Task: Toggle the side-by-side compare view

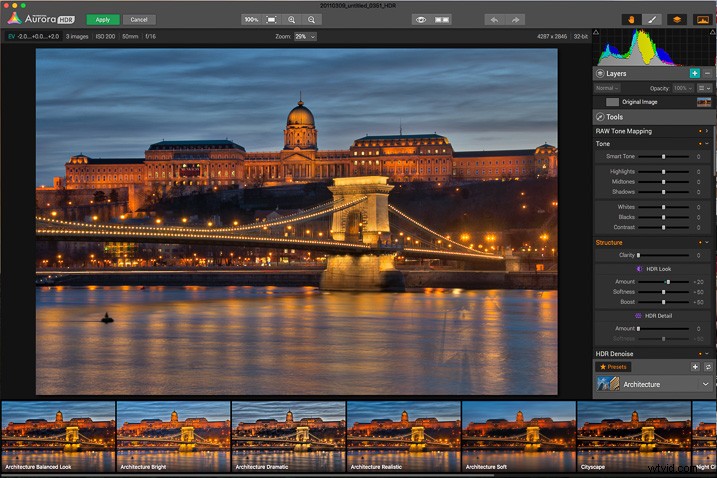Action: (x=442, y=20)
